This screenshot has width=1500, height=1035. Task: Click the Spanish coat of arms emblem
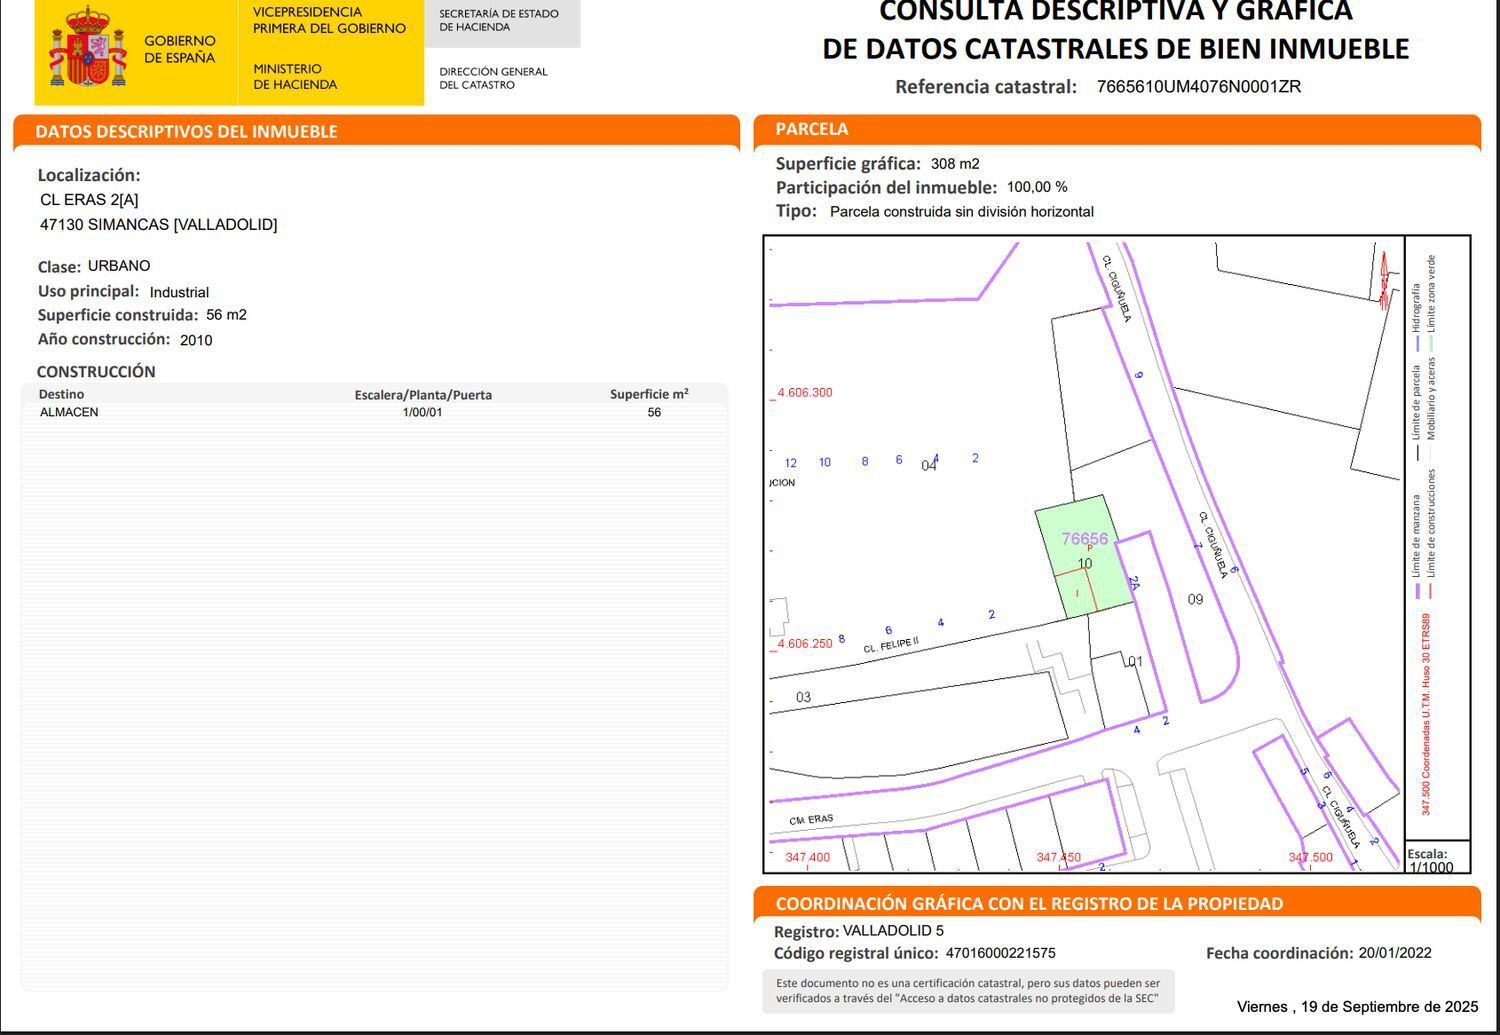[x=88, y=47]
